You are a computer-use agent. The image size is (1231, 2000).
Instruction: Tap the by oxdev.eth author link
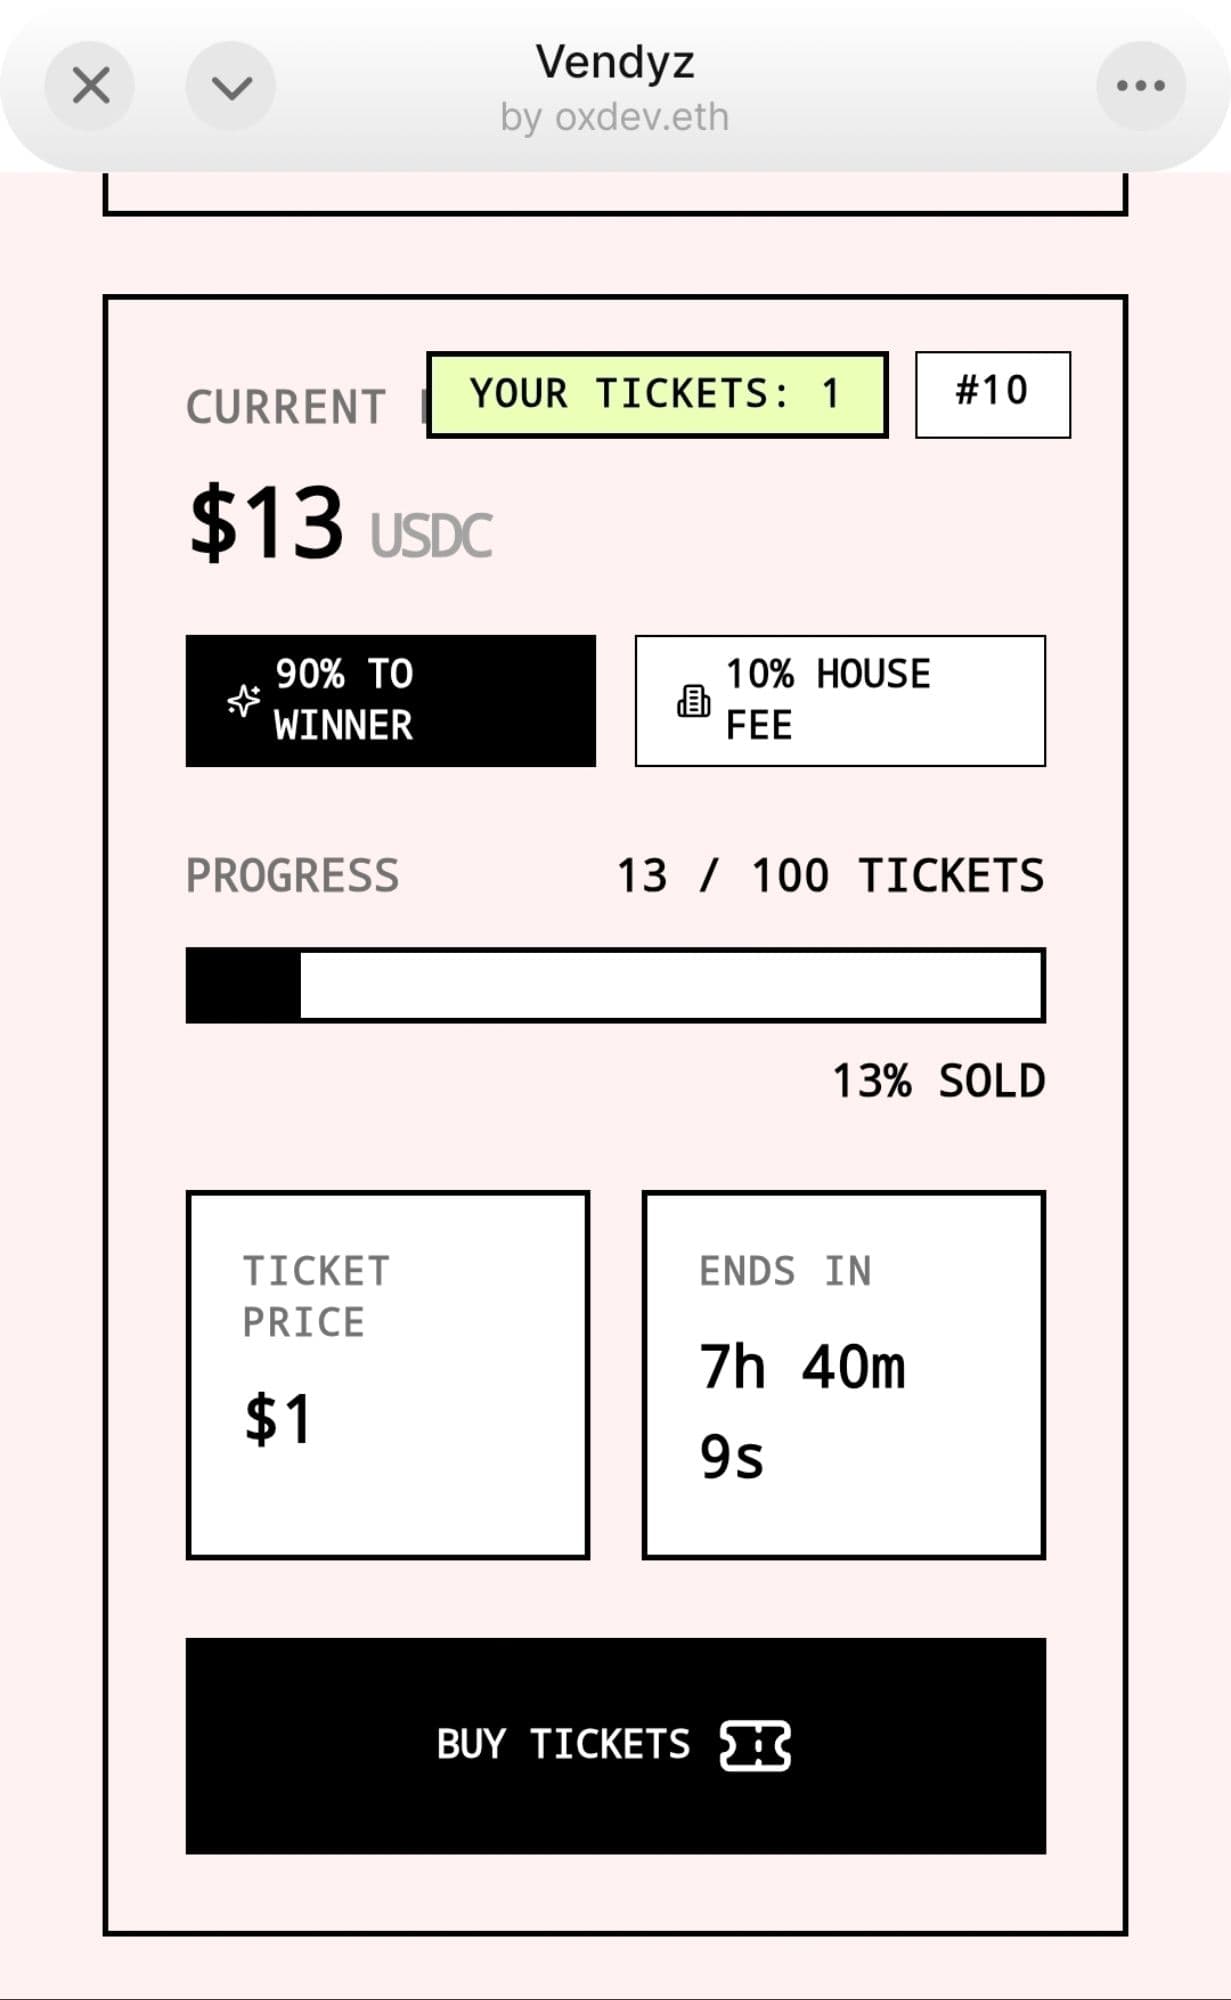tap(615, 118)
